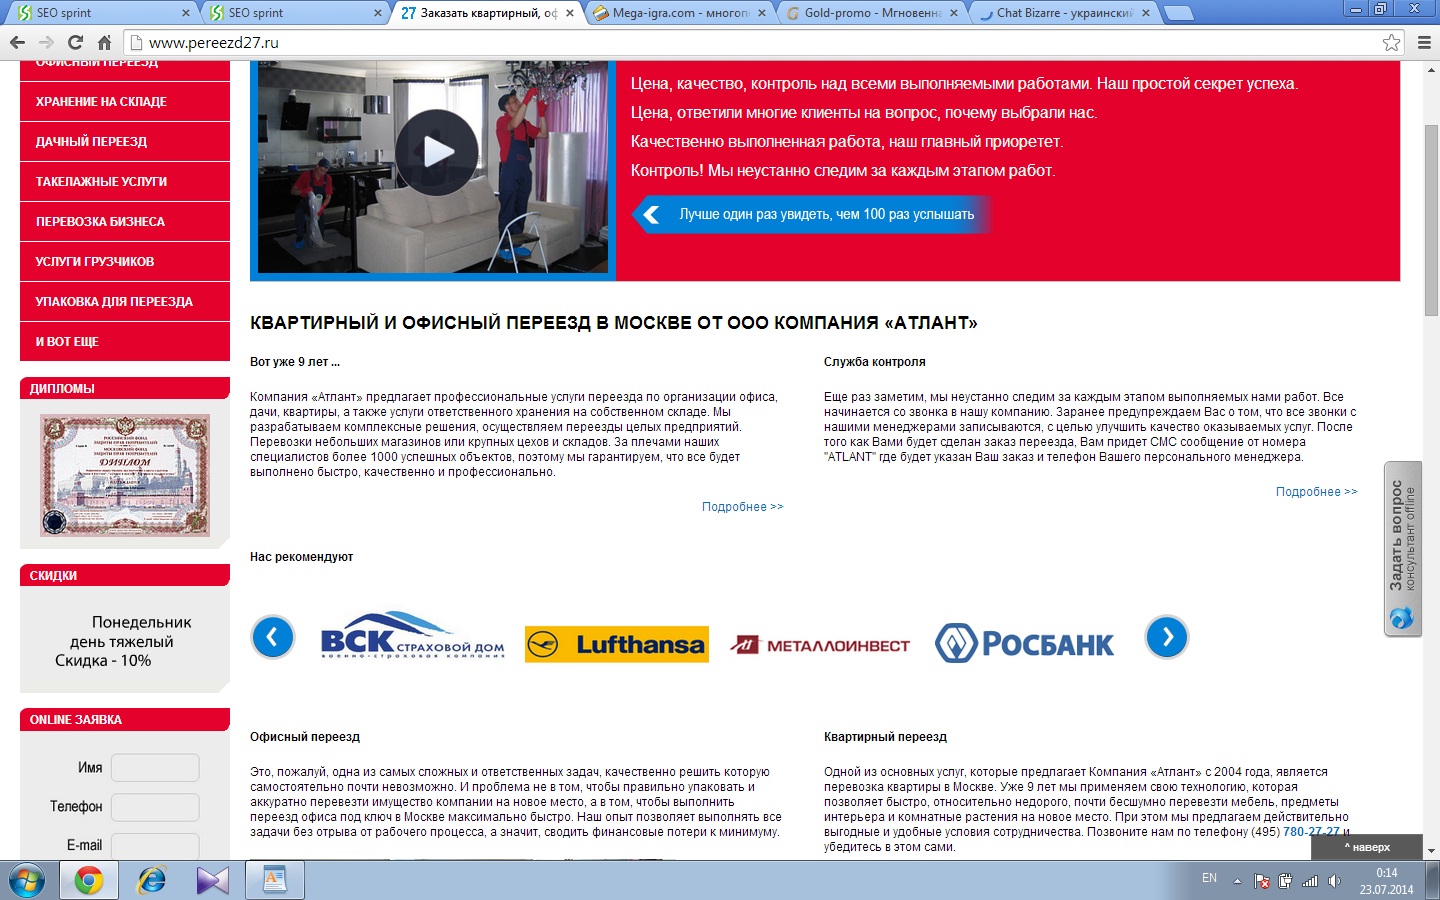Show previous partner logos in carousel

click(x=273, y=637)
